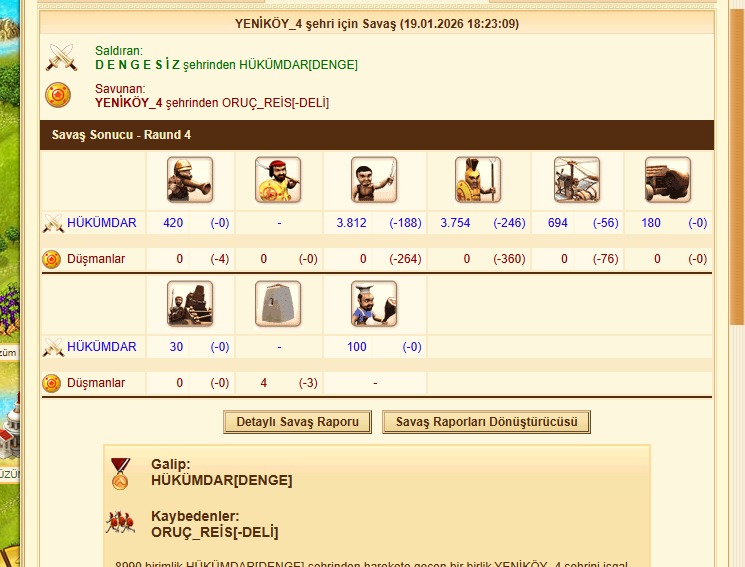
Task: Select the catapult siege unit icon
Action: 190,304
